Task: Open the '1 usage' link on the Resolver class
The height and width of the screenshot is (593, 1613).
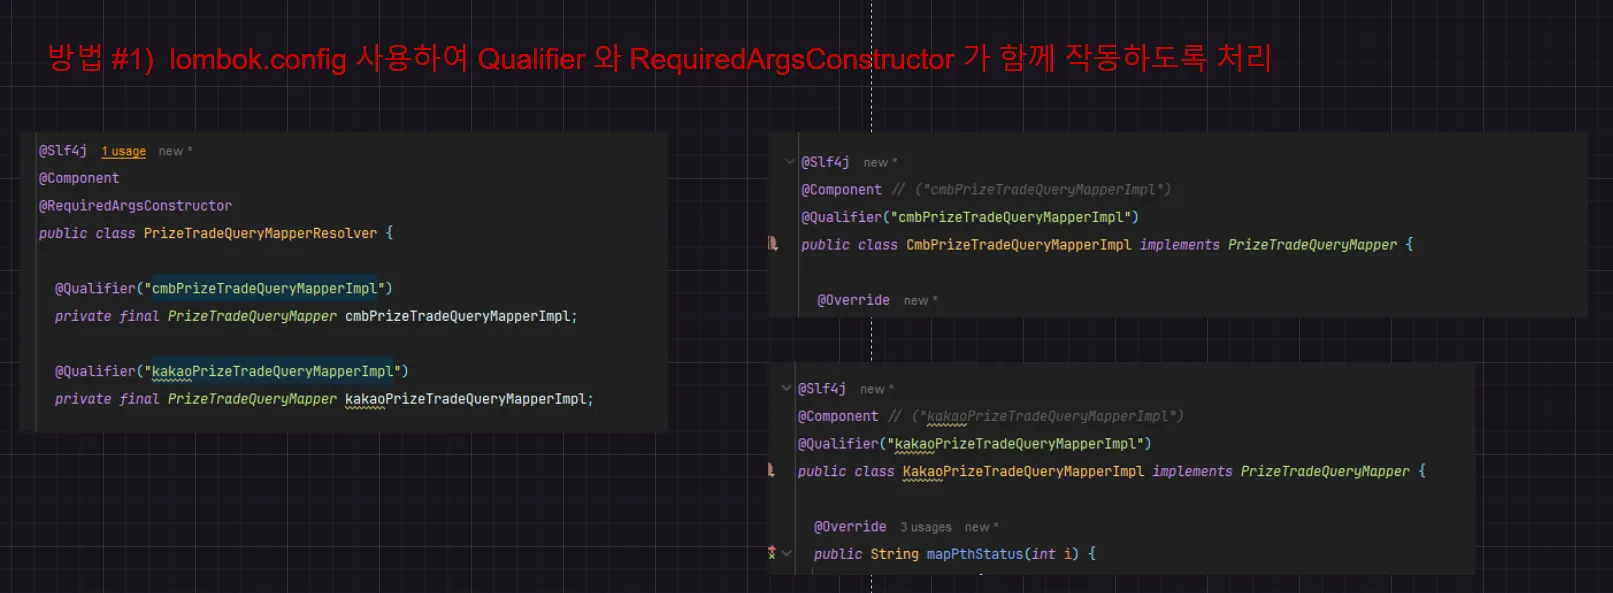Action: [124, 151]
